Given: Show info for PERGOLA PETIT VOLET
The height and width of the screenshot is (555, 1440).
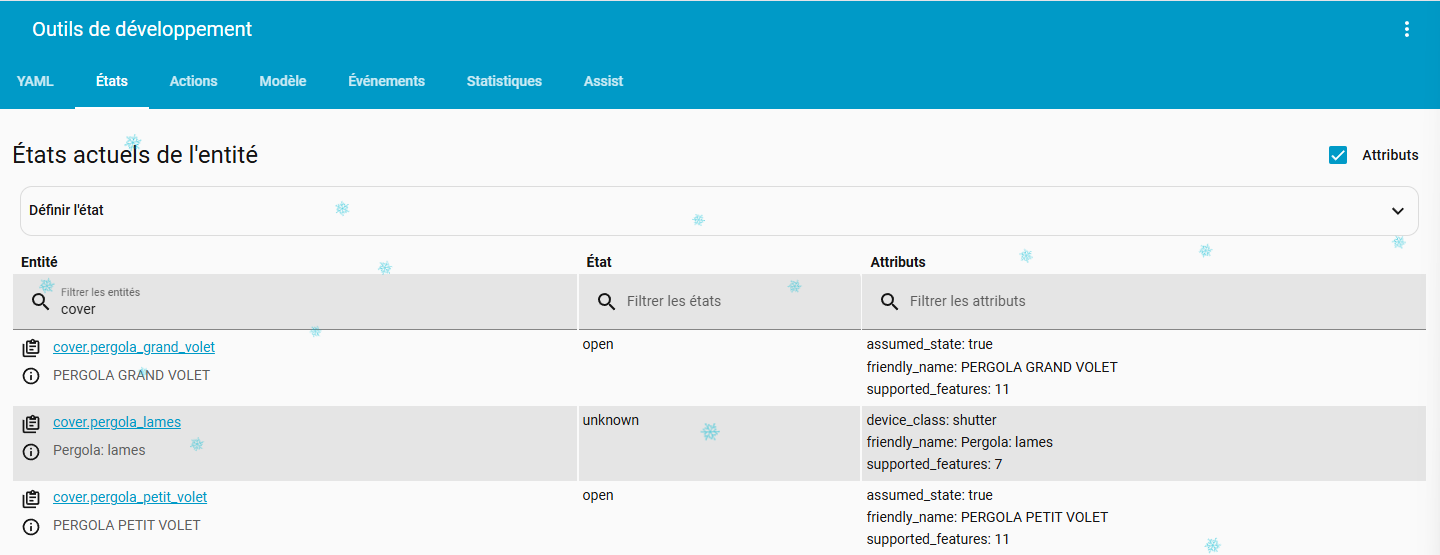Looking at the screenshot, I should 31,526.
